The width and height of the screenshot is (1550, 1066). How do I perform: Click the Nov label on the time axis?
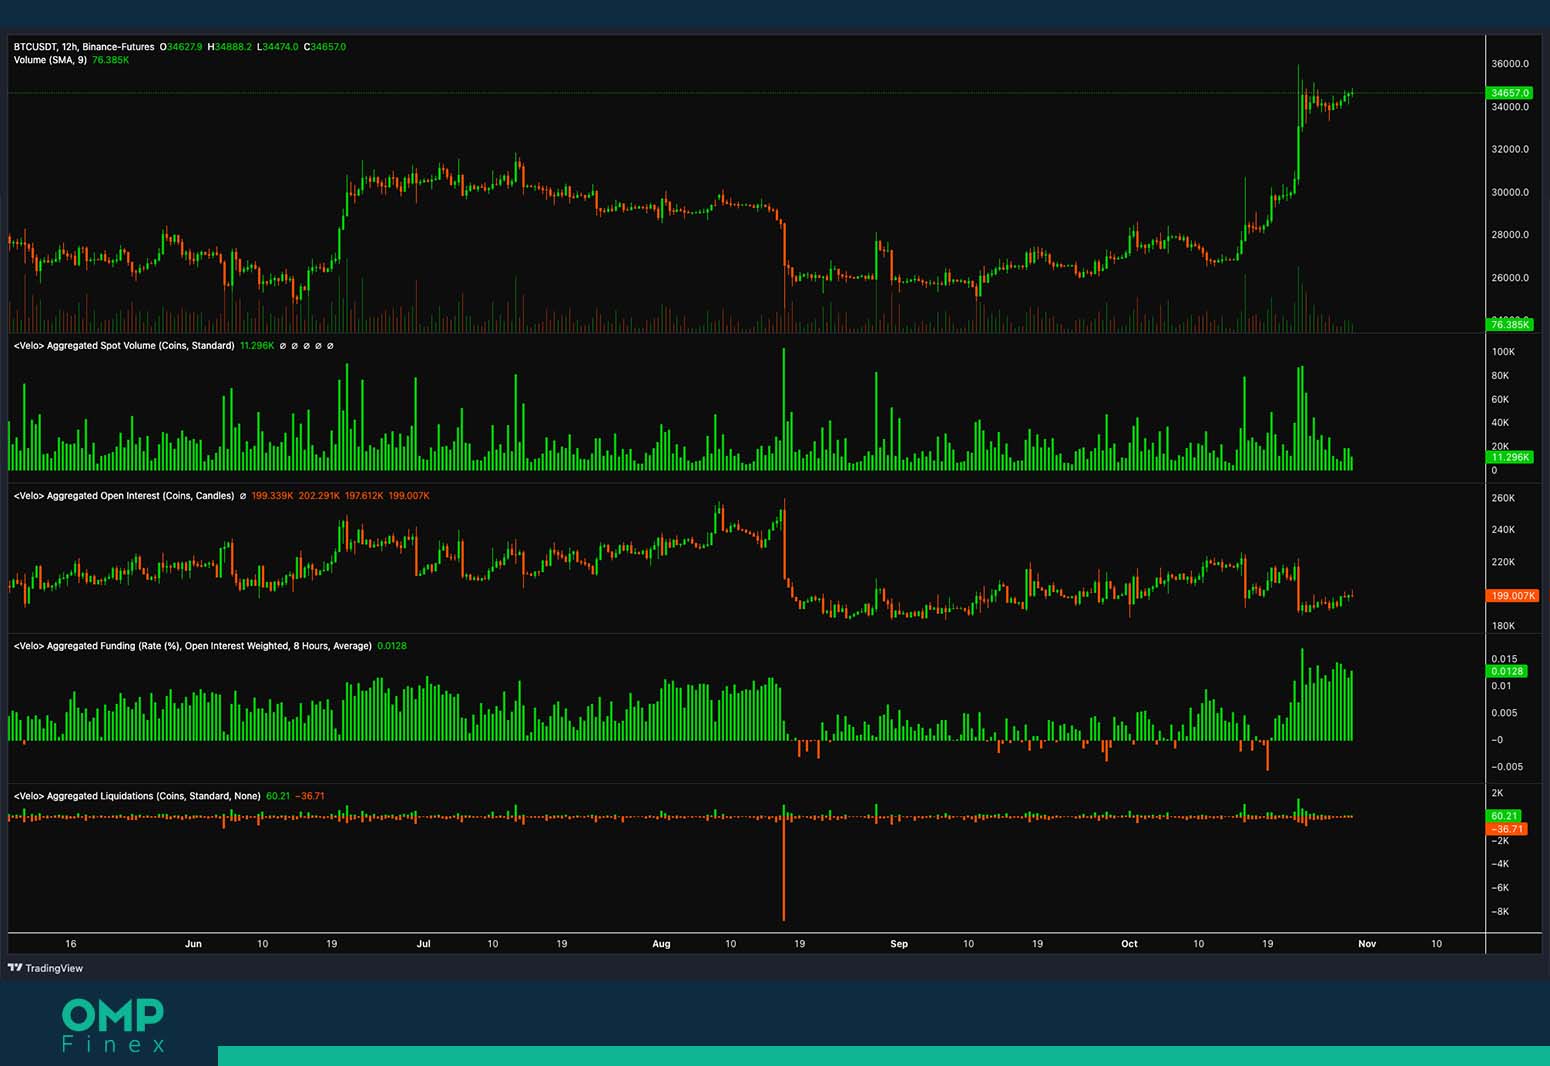coord(1367,944)
